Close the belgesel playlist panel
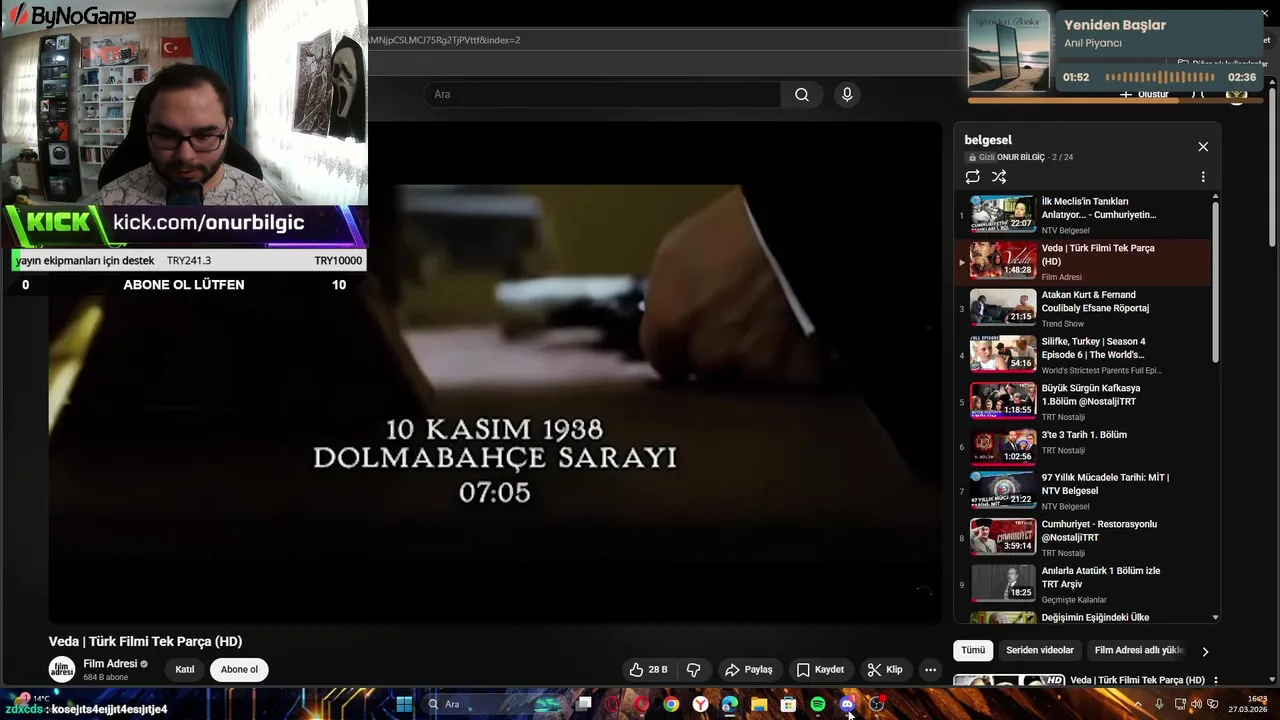 pos(1203,147)
